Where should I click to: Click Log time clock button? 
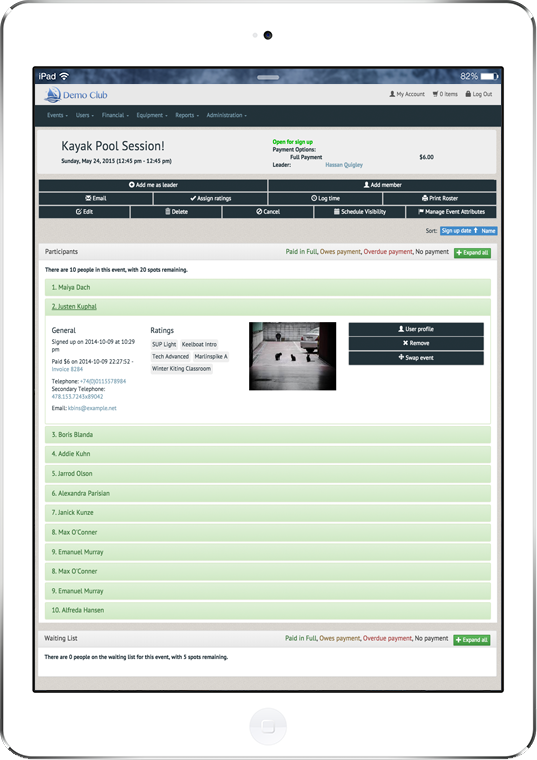pyautogui.click(x=325, y=198)
